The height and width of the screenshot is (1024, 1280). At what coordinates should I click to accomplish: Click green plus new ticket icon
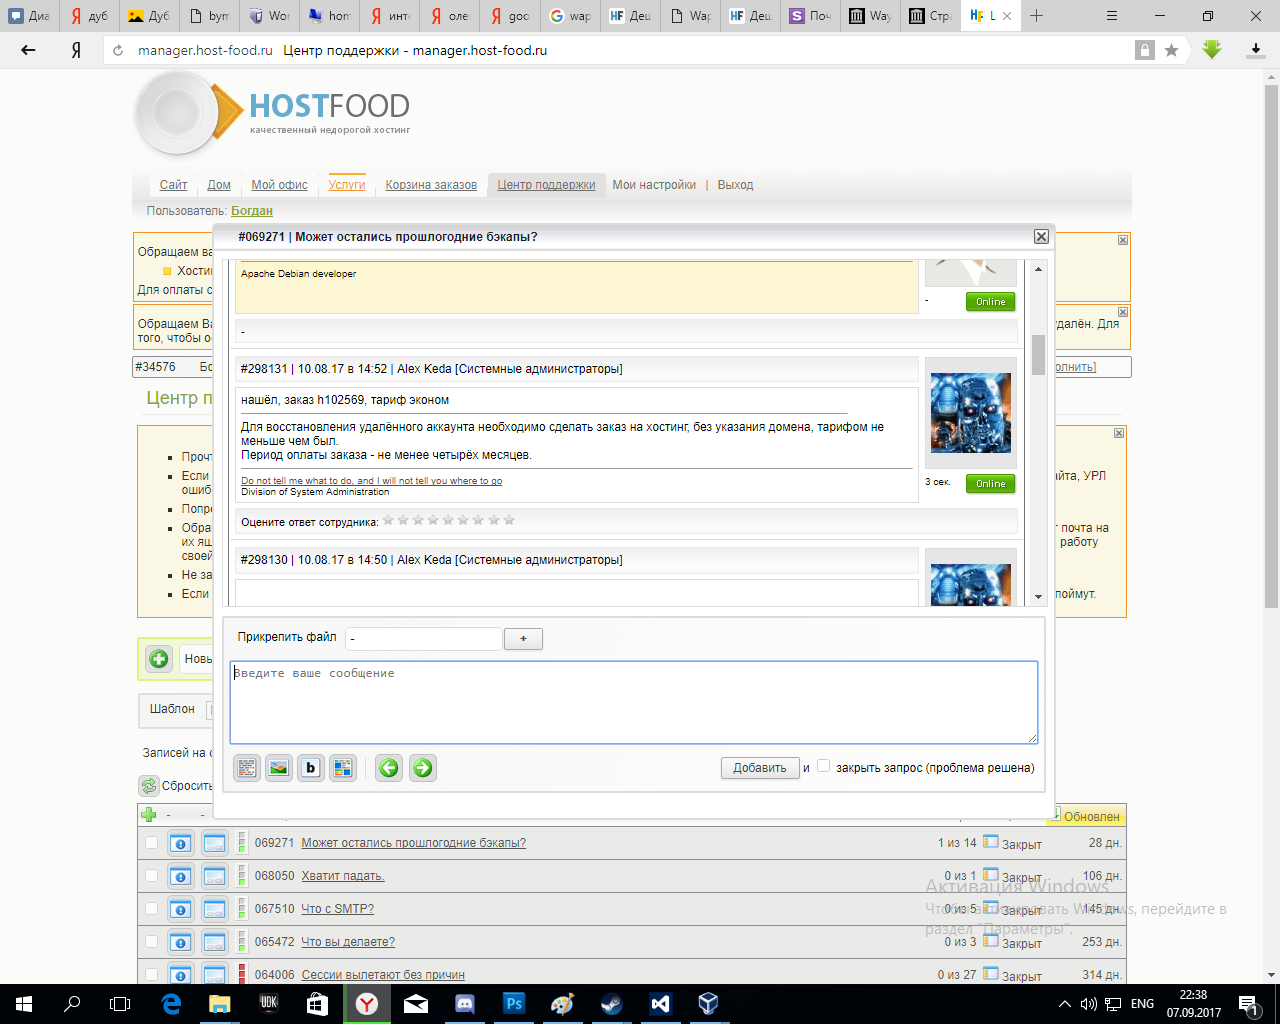[x=159, y=659]
